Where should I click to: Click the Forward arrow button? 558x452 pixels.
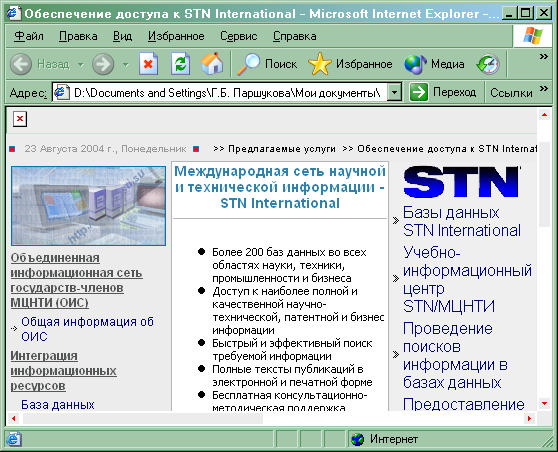pyautogui.click(x=103, y=64)
